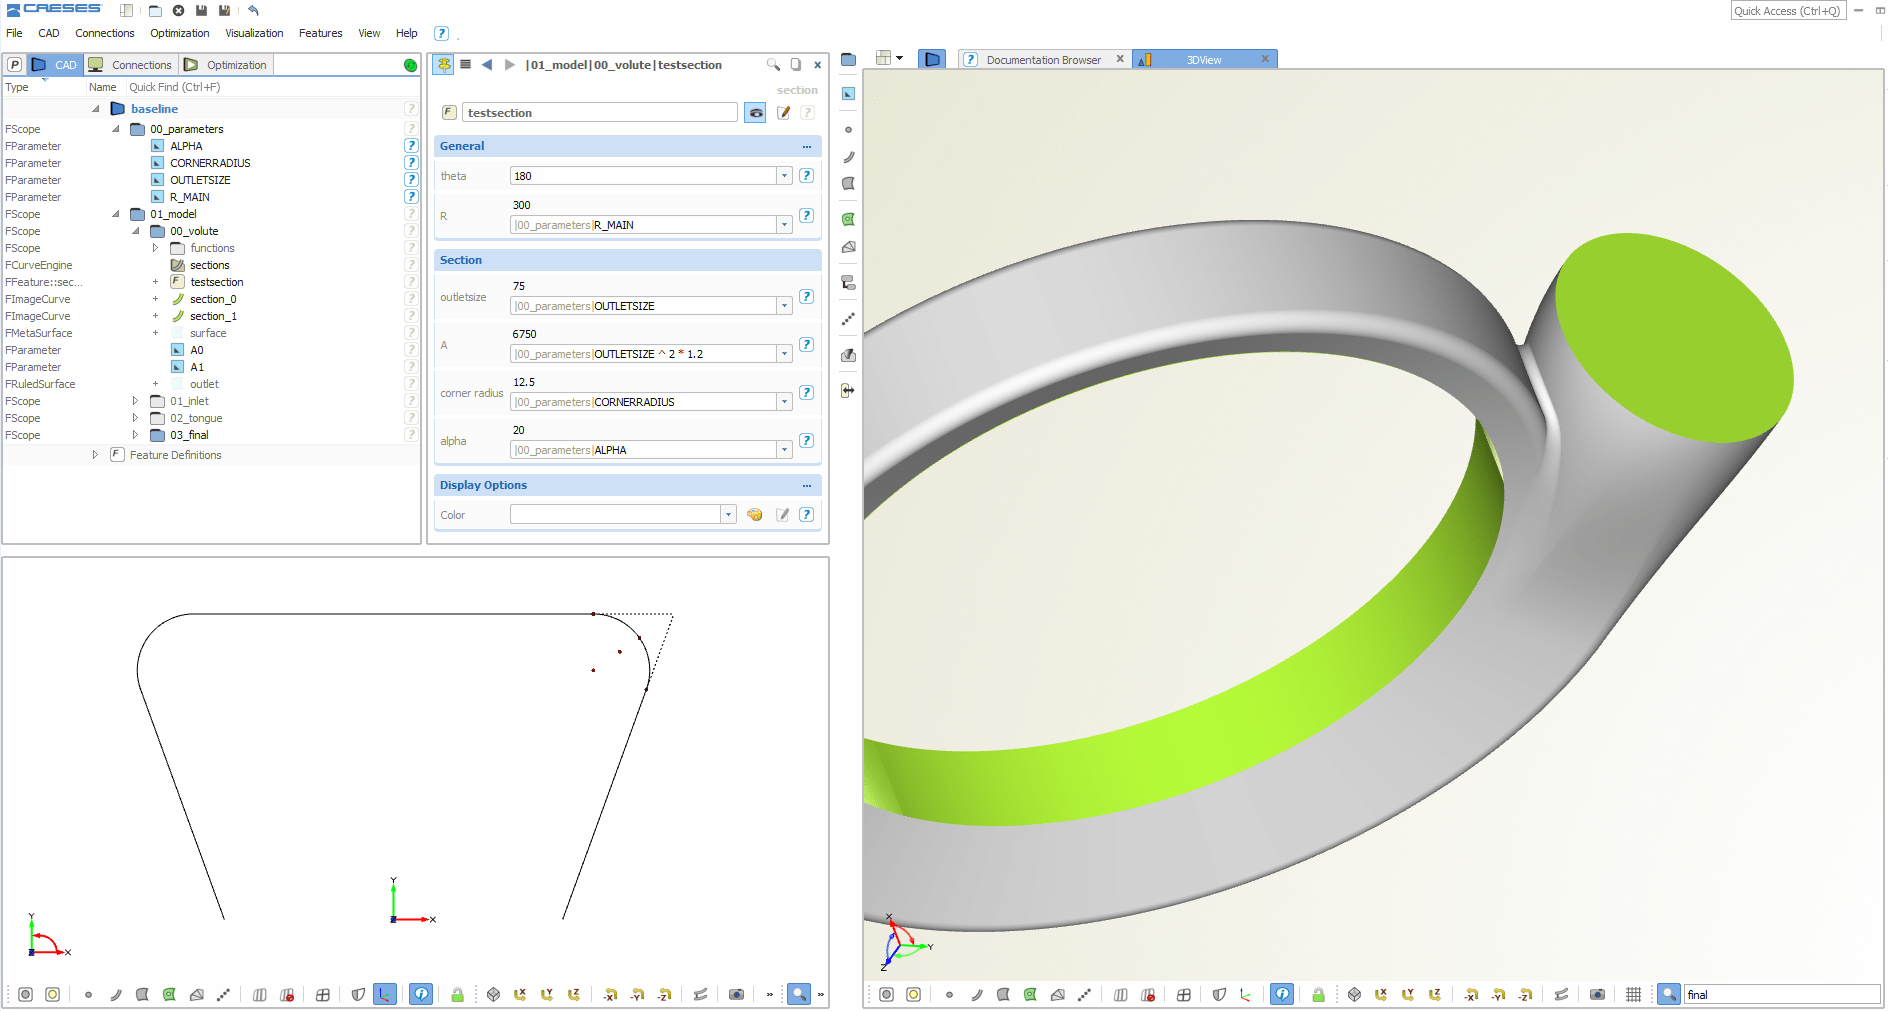1888x1011 pixels.
Task: Switch to the Documentation Browser tab
Action: click(1044, 59)
